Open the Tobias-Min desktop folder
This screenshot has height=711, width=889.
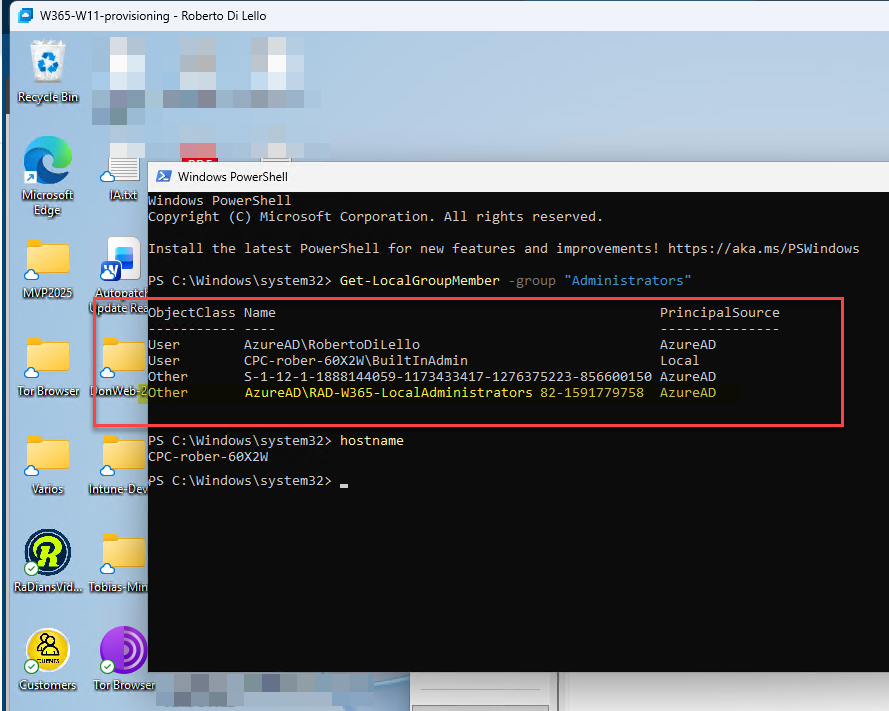123,553
